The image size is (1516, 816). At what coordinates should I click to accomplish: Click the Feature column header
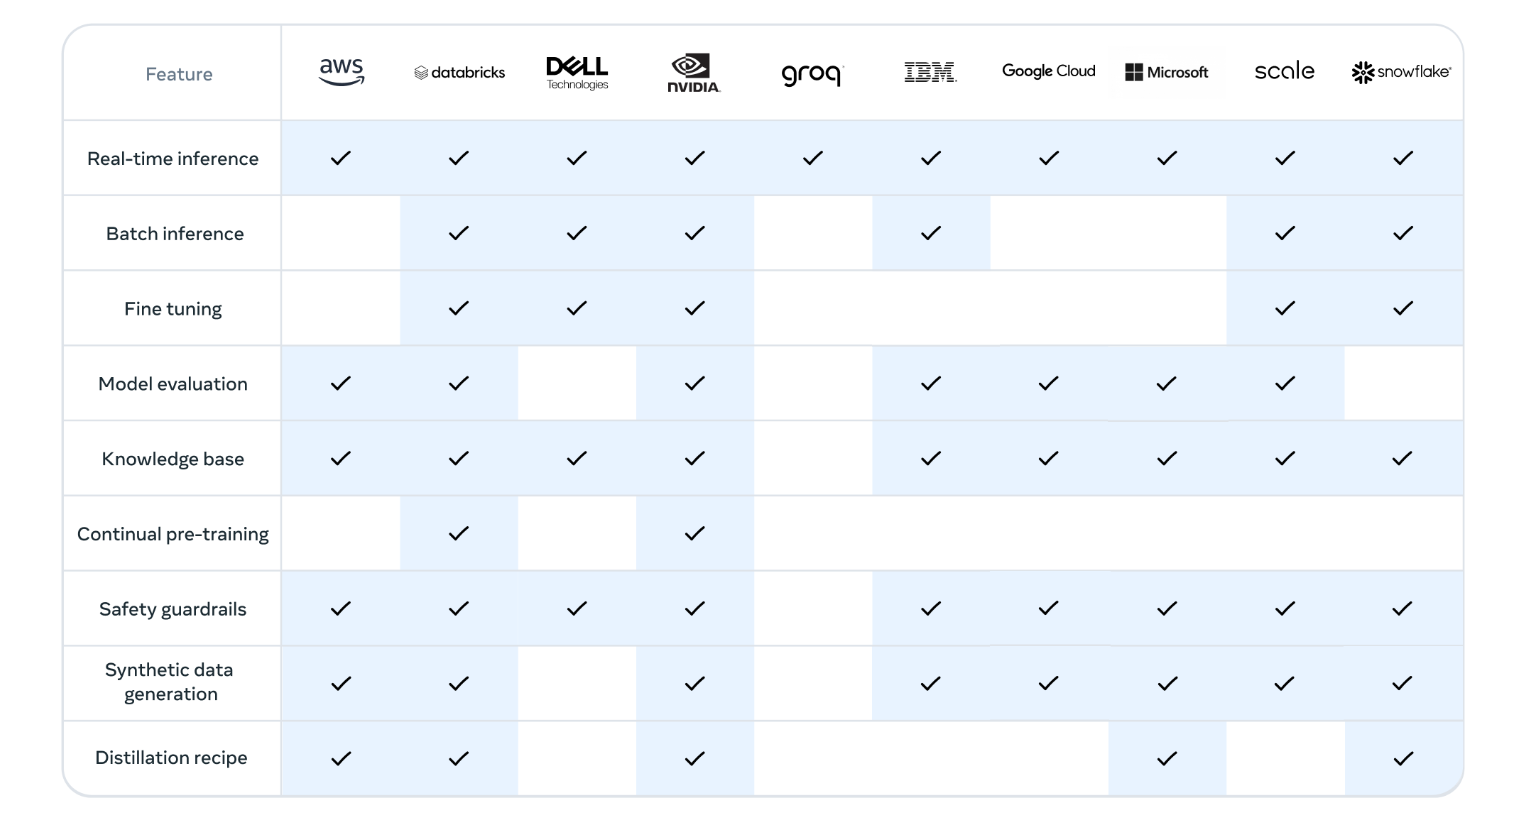pos(179,74)
